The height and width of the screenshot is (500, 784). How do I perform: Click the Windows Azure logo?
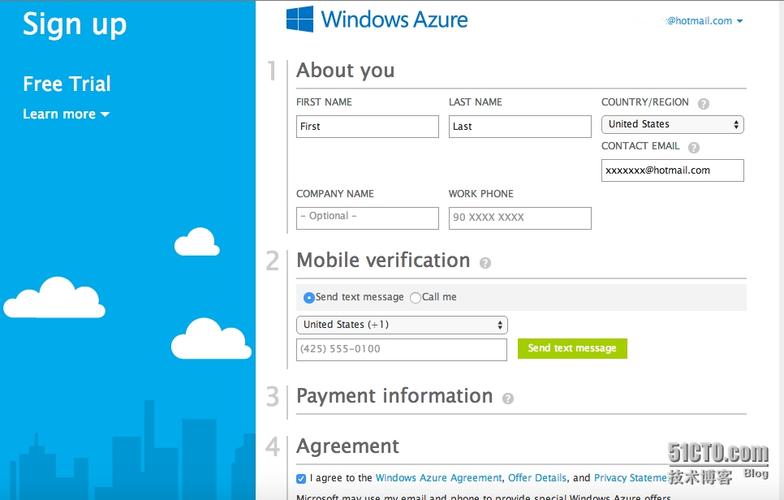pyautogui.click(x=377, y=19)
